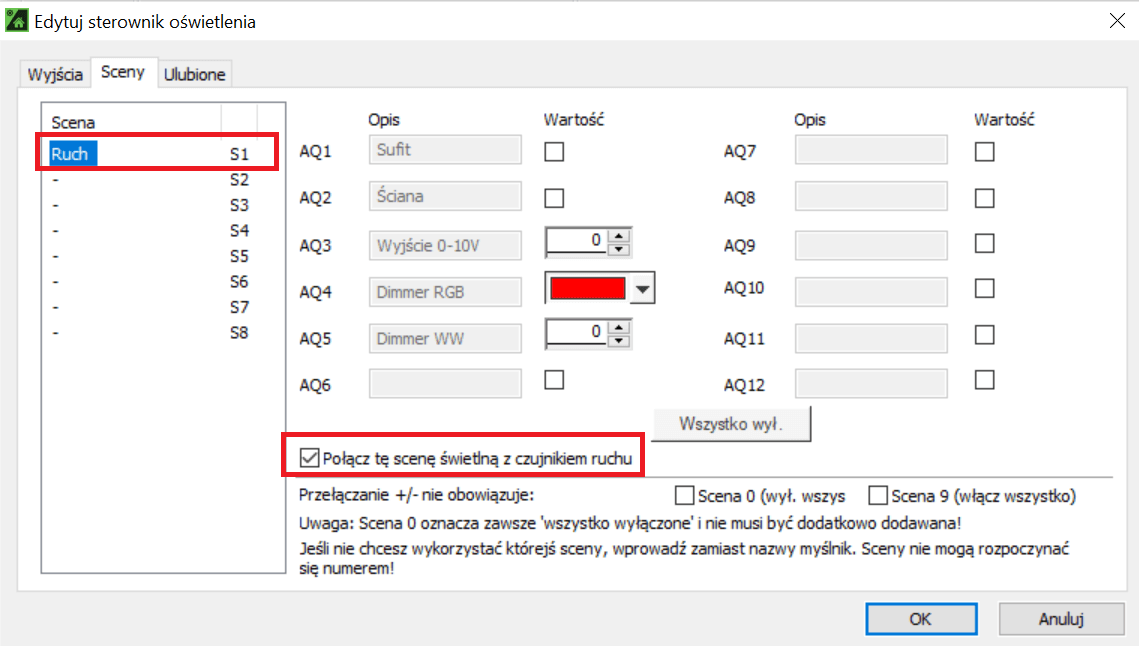Select the Ruch scene S1 row
1139x646 pixels.
150,155
